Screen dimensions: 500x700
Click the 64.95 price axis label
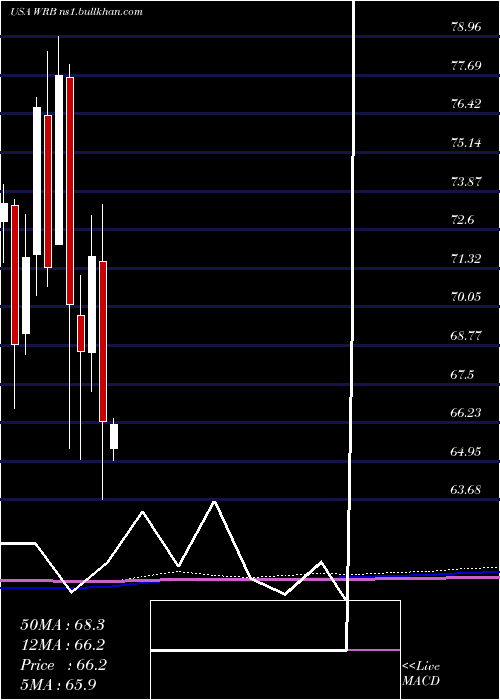coord(467,451)
